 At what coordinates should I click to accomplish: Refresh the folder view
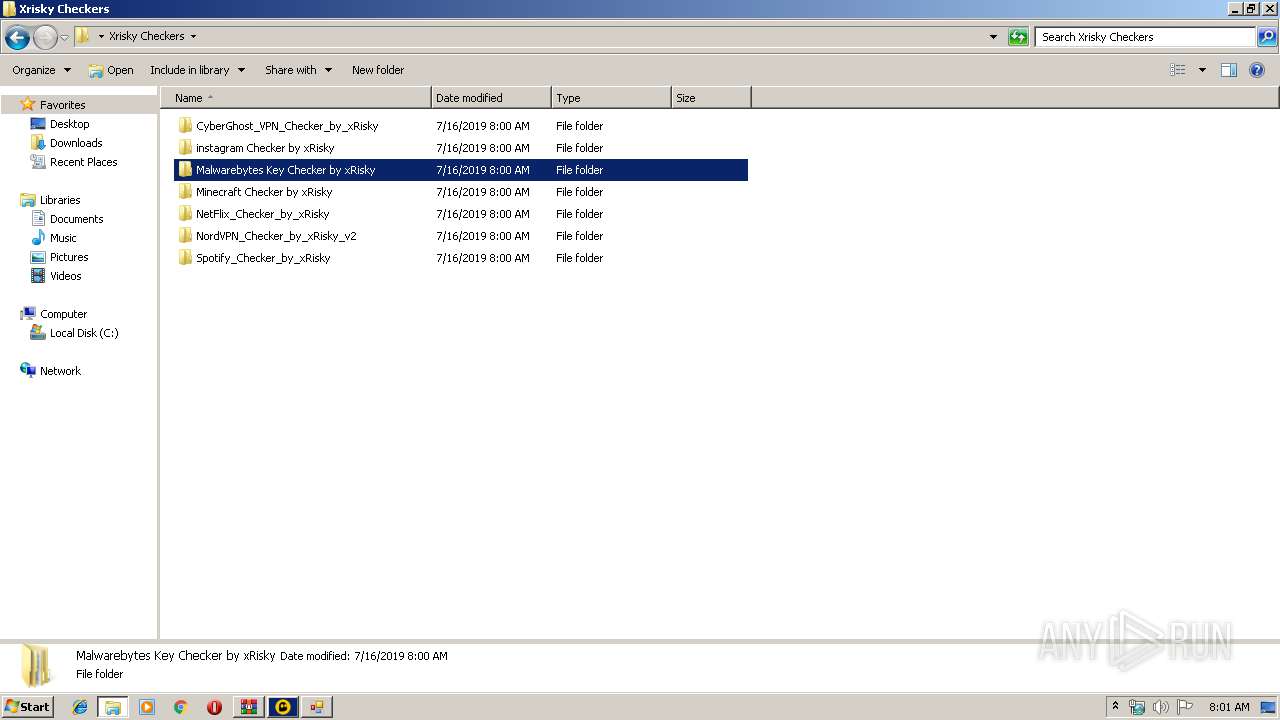1018,37
